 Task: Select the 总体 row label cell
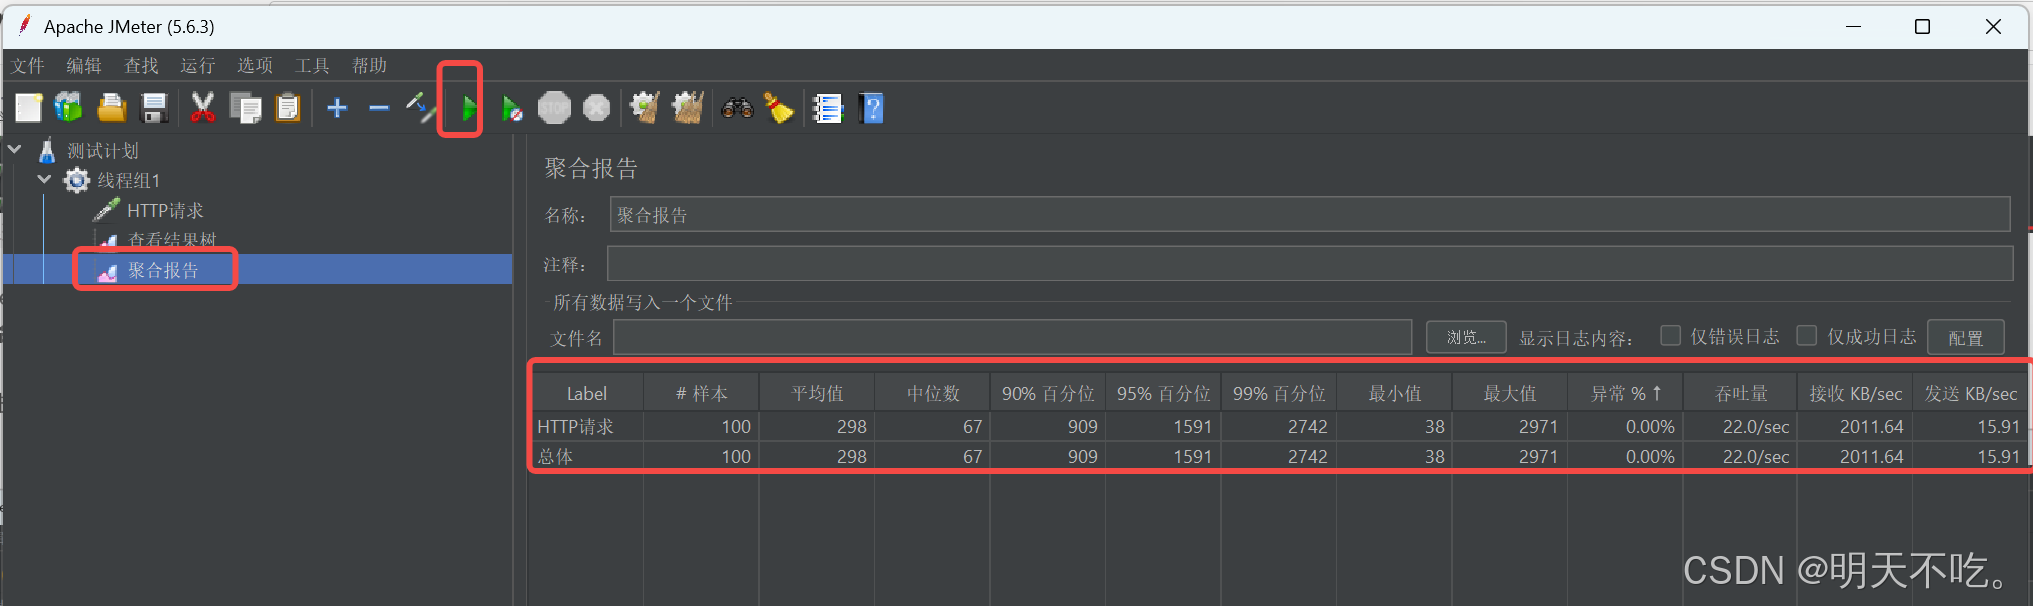[588, 457]
